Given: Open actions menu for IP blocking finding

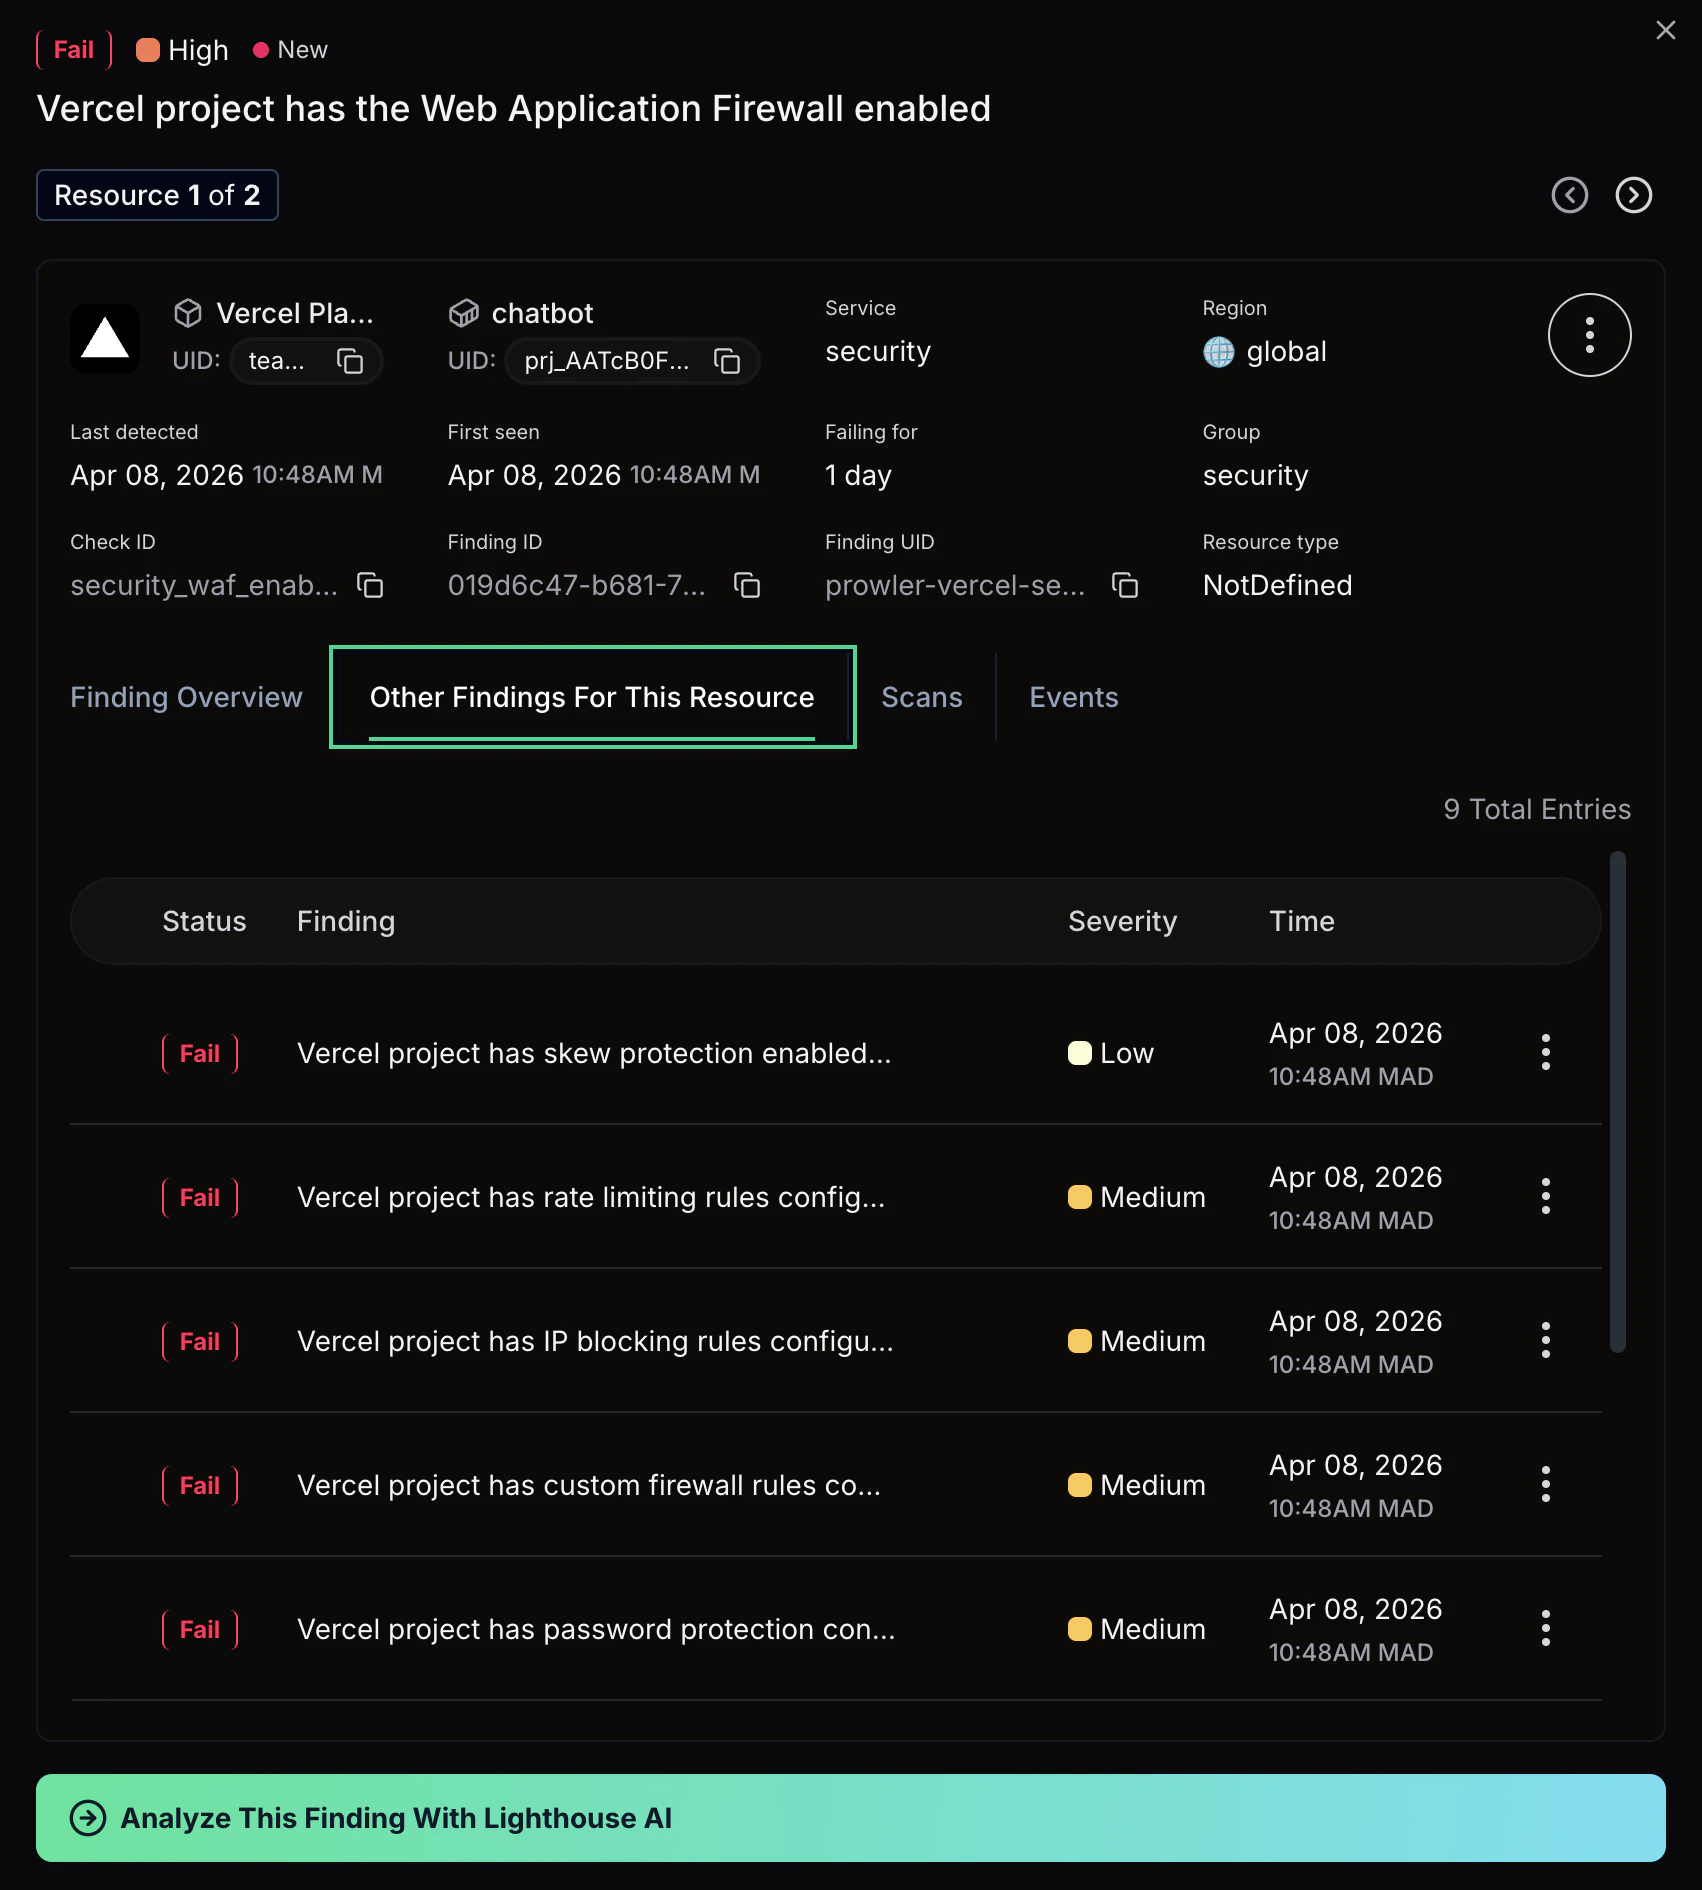Looking at the screenshot, I should point(1546,1341).
